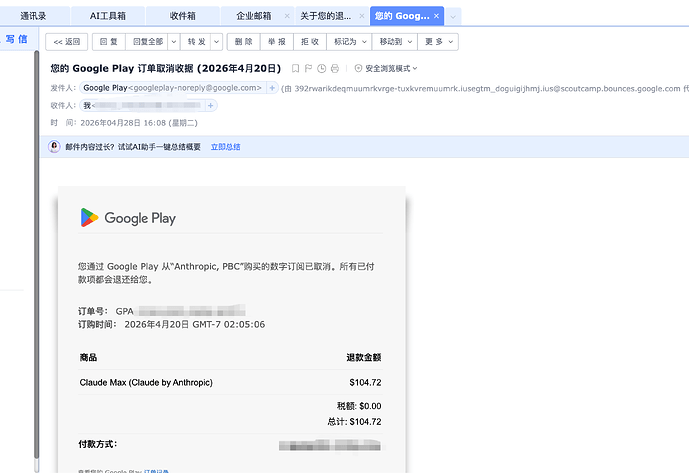Close the 企业邮箱 tab
689x473 pixels.
(x=287, y=16)
